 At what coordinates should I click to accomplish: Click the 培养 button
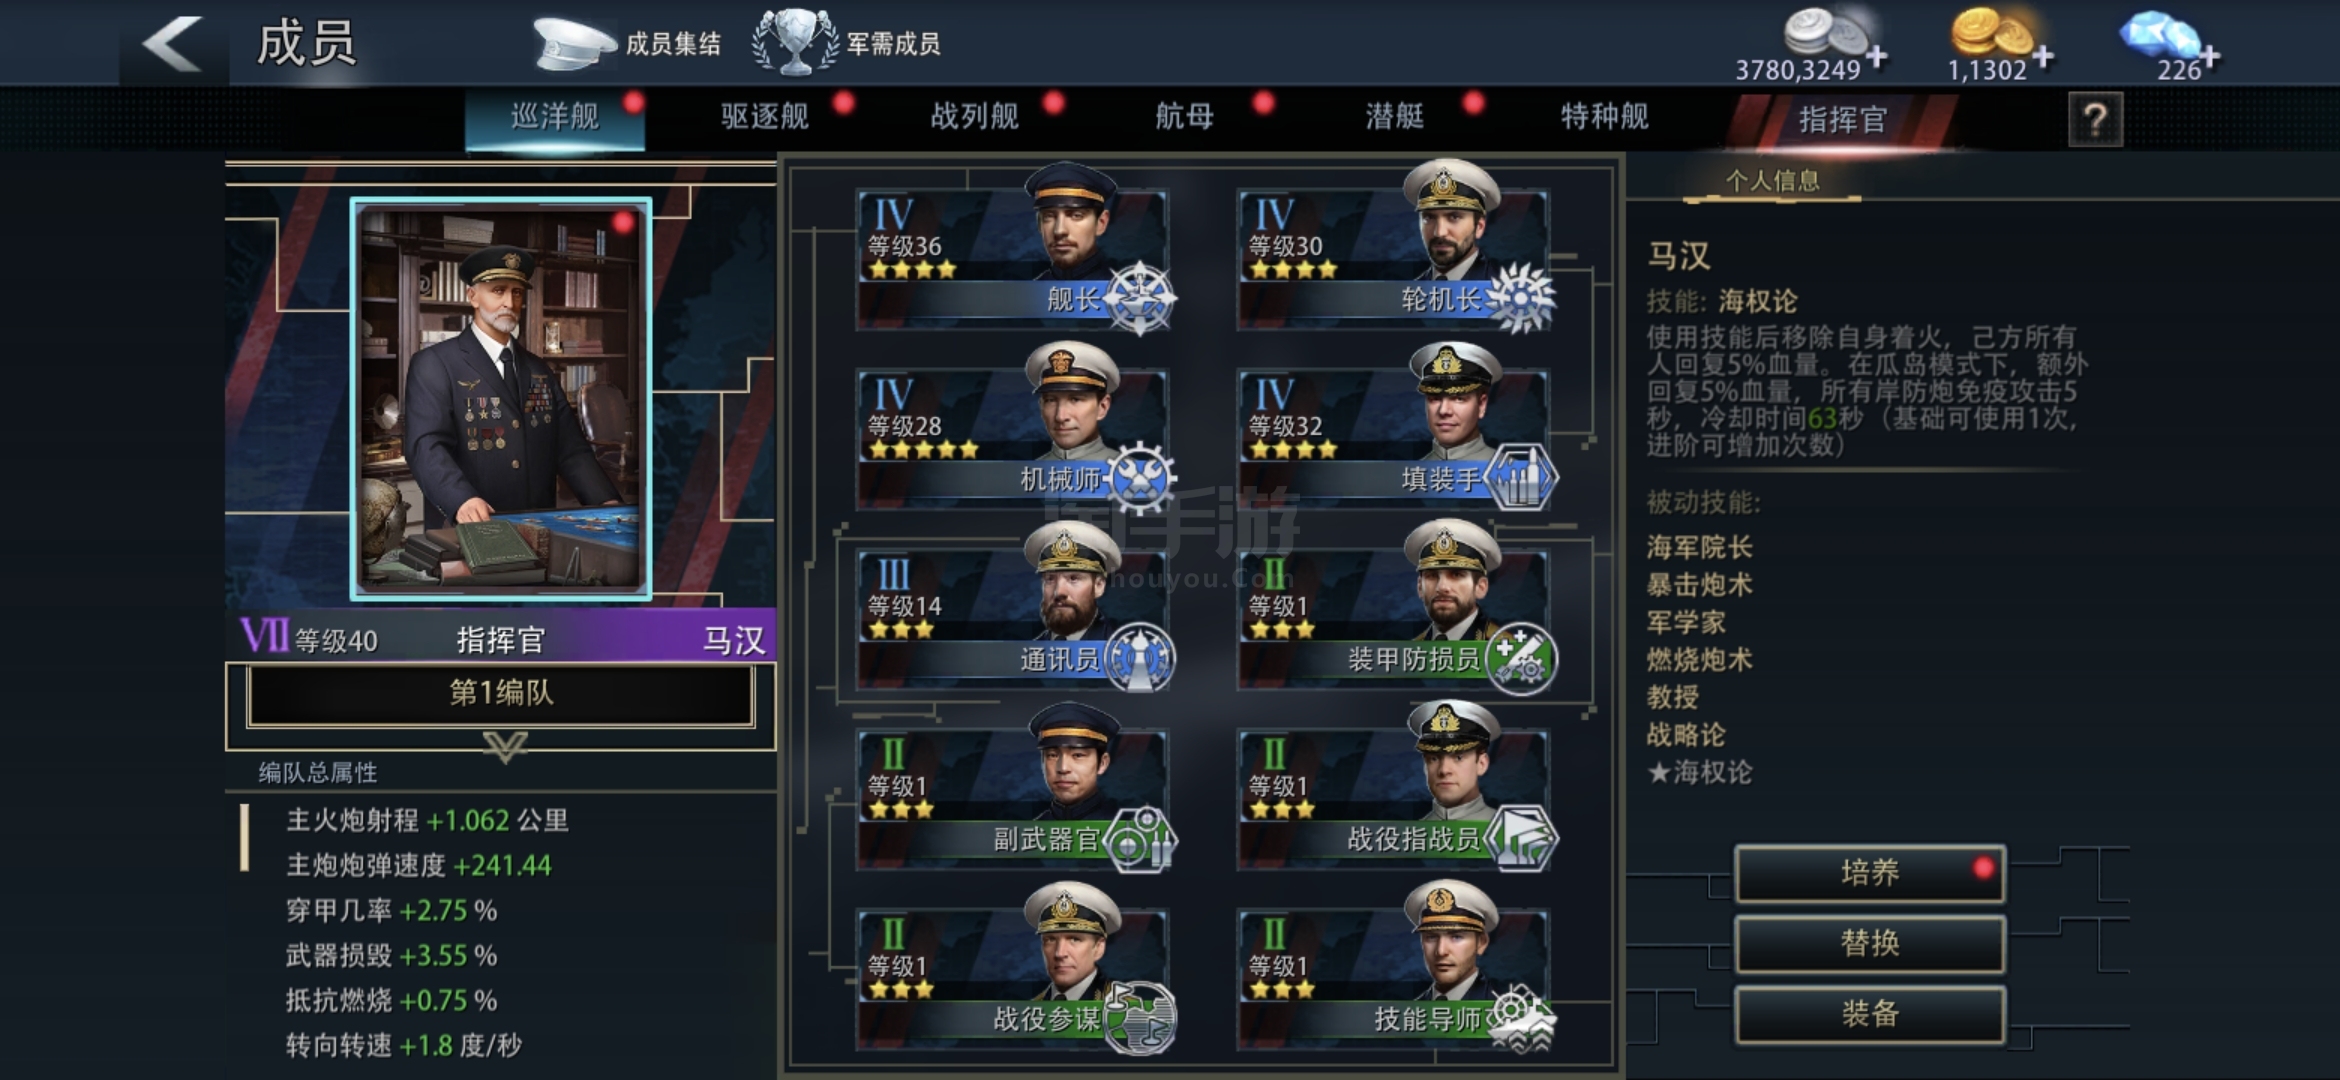[x=1870, y=873]
